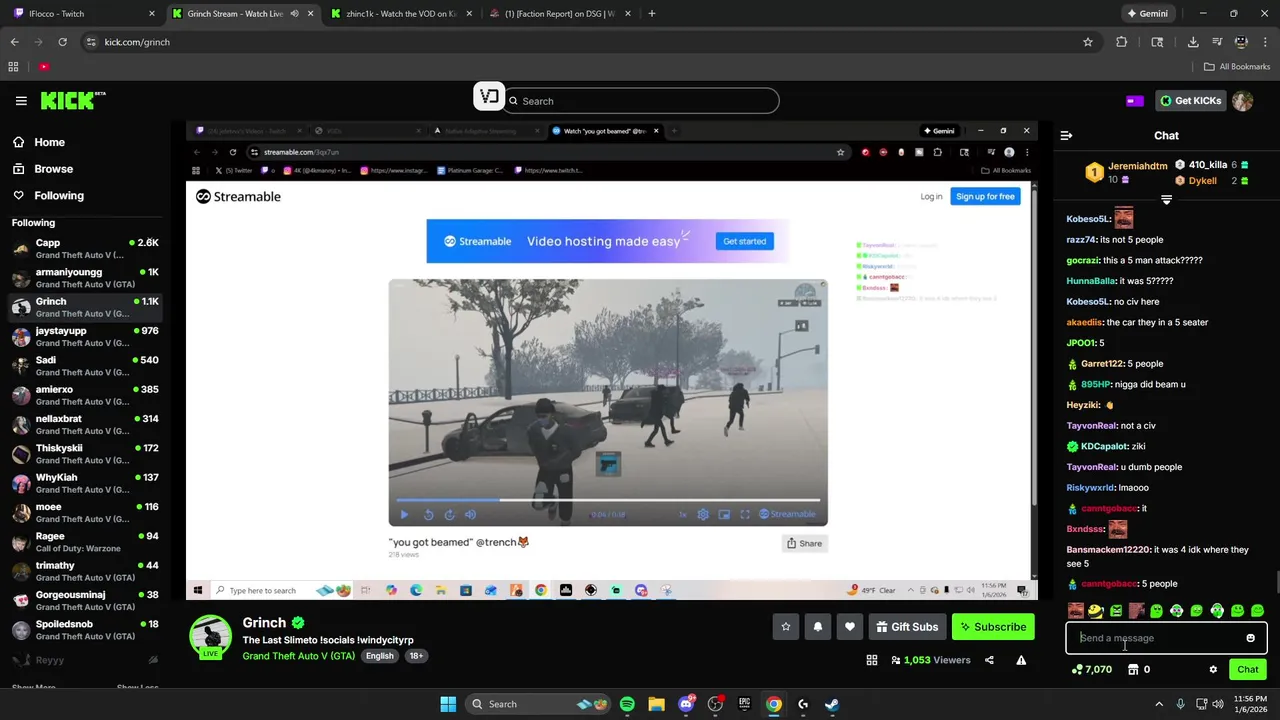This screenshot has height=720, width=1280.
Task: Click Jeremiahdtm top gifter name
Action: tap(1138, 166)
